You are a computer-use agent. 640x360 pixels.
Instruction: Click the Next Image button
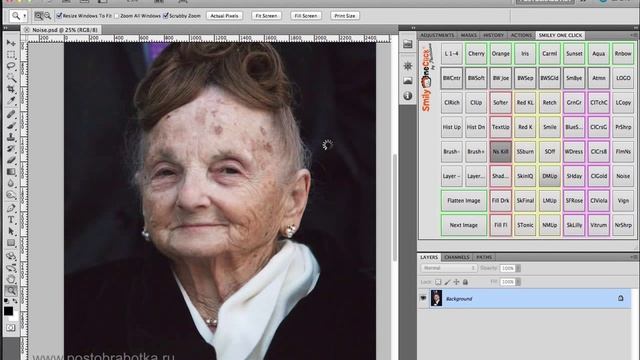pos(464,225)
